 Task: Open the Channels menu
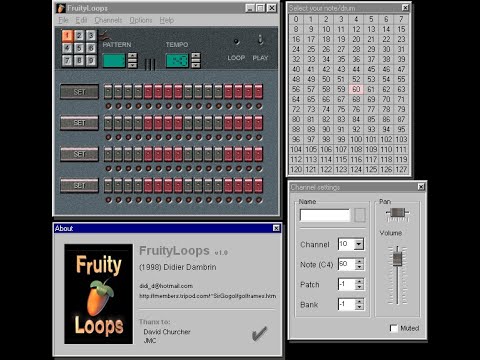tap(108, 20)
